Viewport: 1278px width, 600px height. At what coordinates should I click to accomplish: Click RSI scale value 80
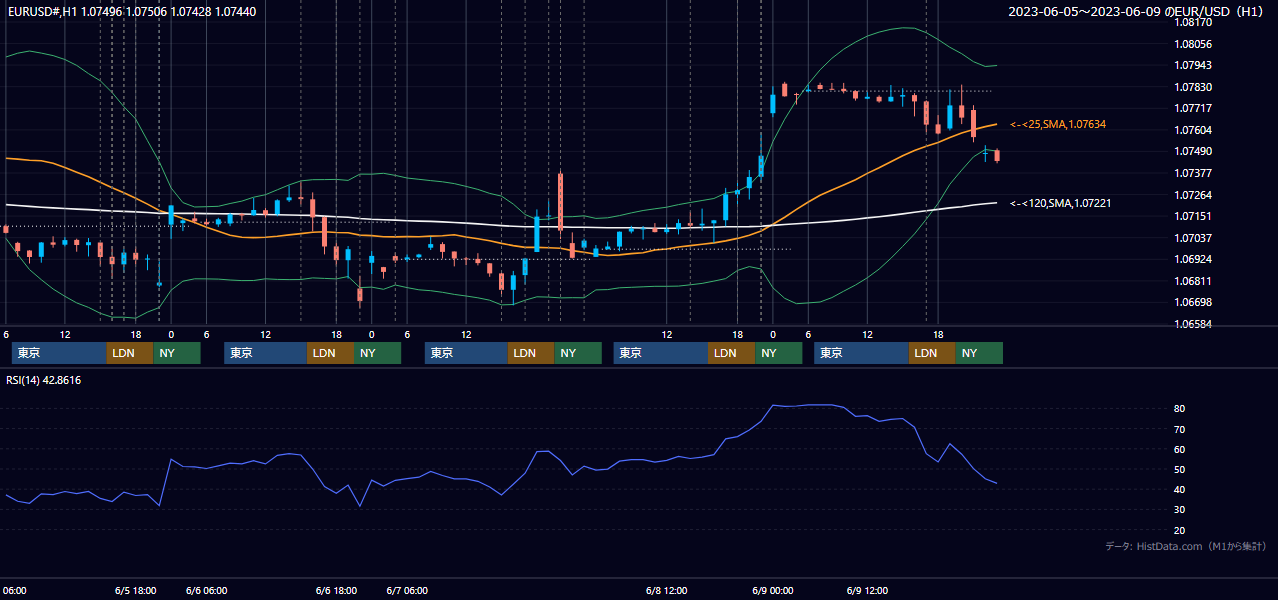click(x=1180, y=409)
